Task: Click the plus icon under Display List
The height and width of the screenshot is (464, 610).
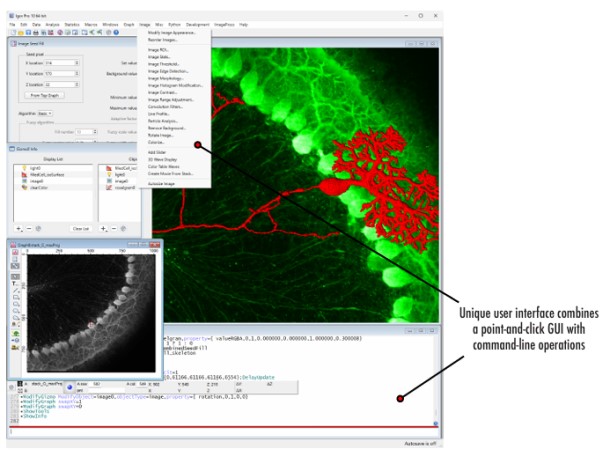Action: click(18, 228)
